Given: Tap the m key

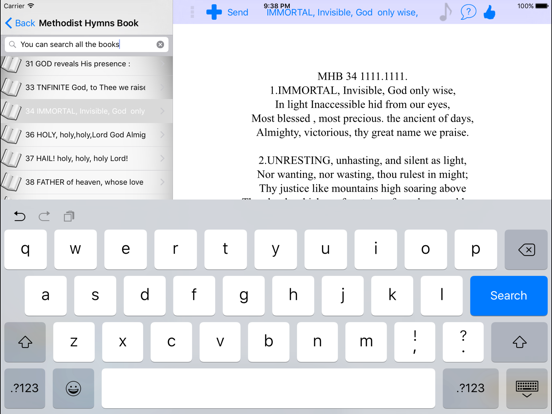Looking at the screenshot, I should coord(366,342).
